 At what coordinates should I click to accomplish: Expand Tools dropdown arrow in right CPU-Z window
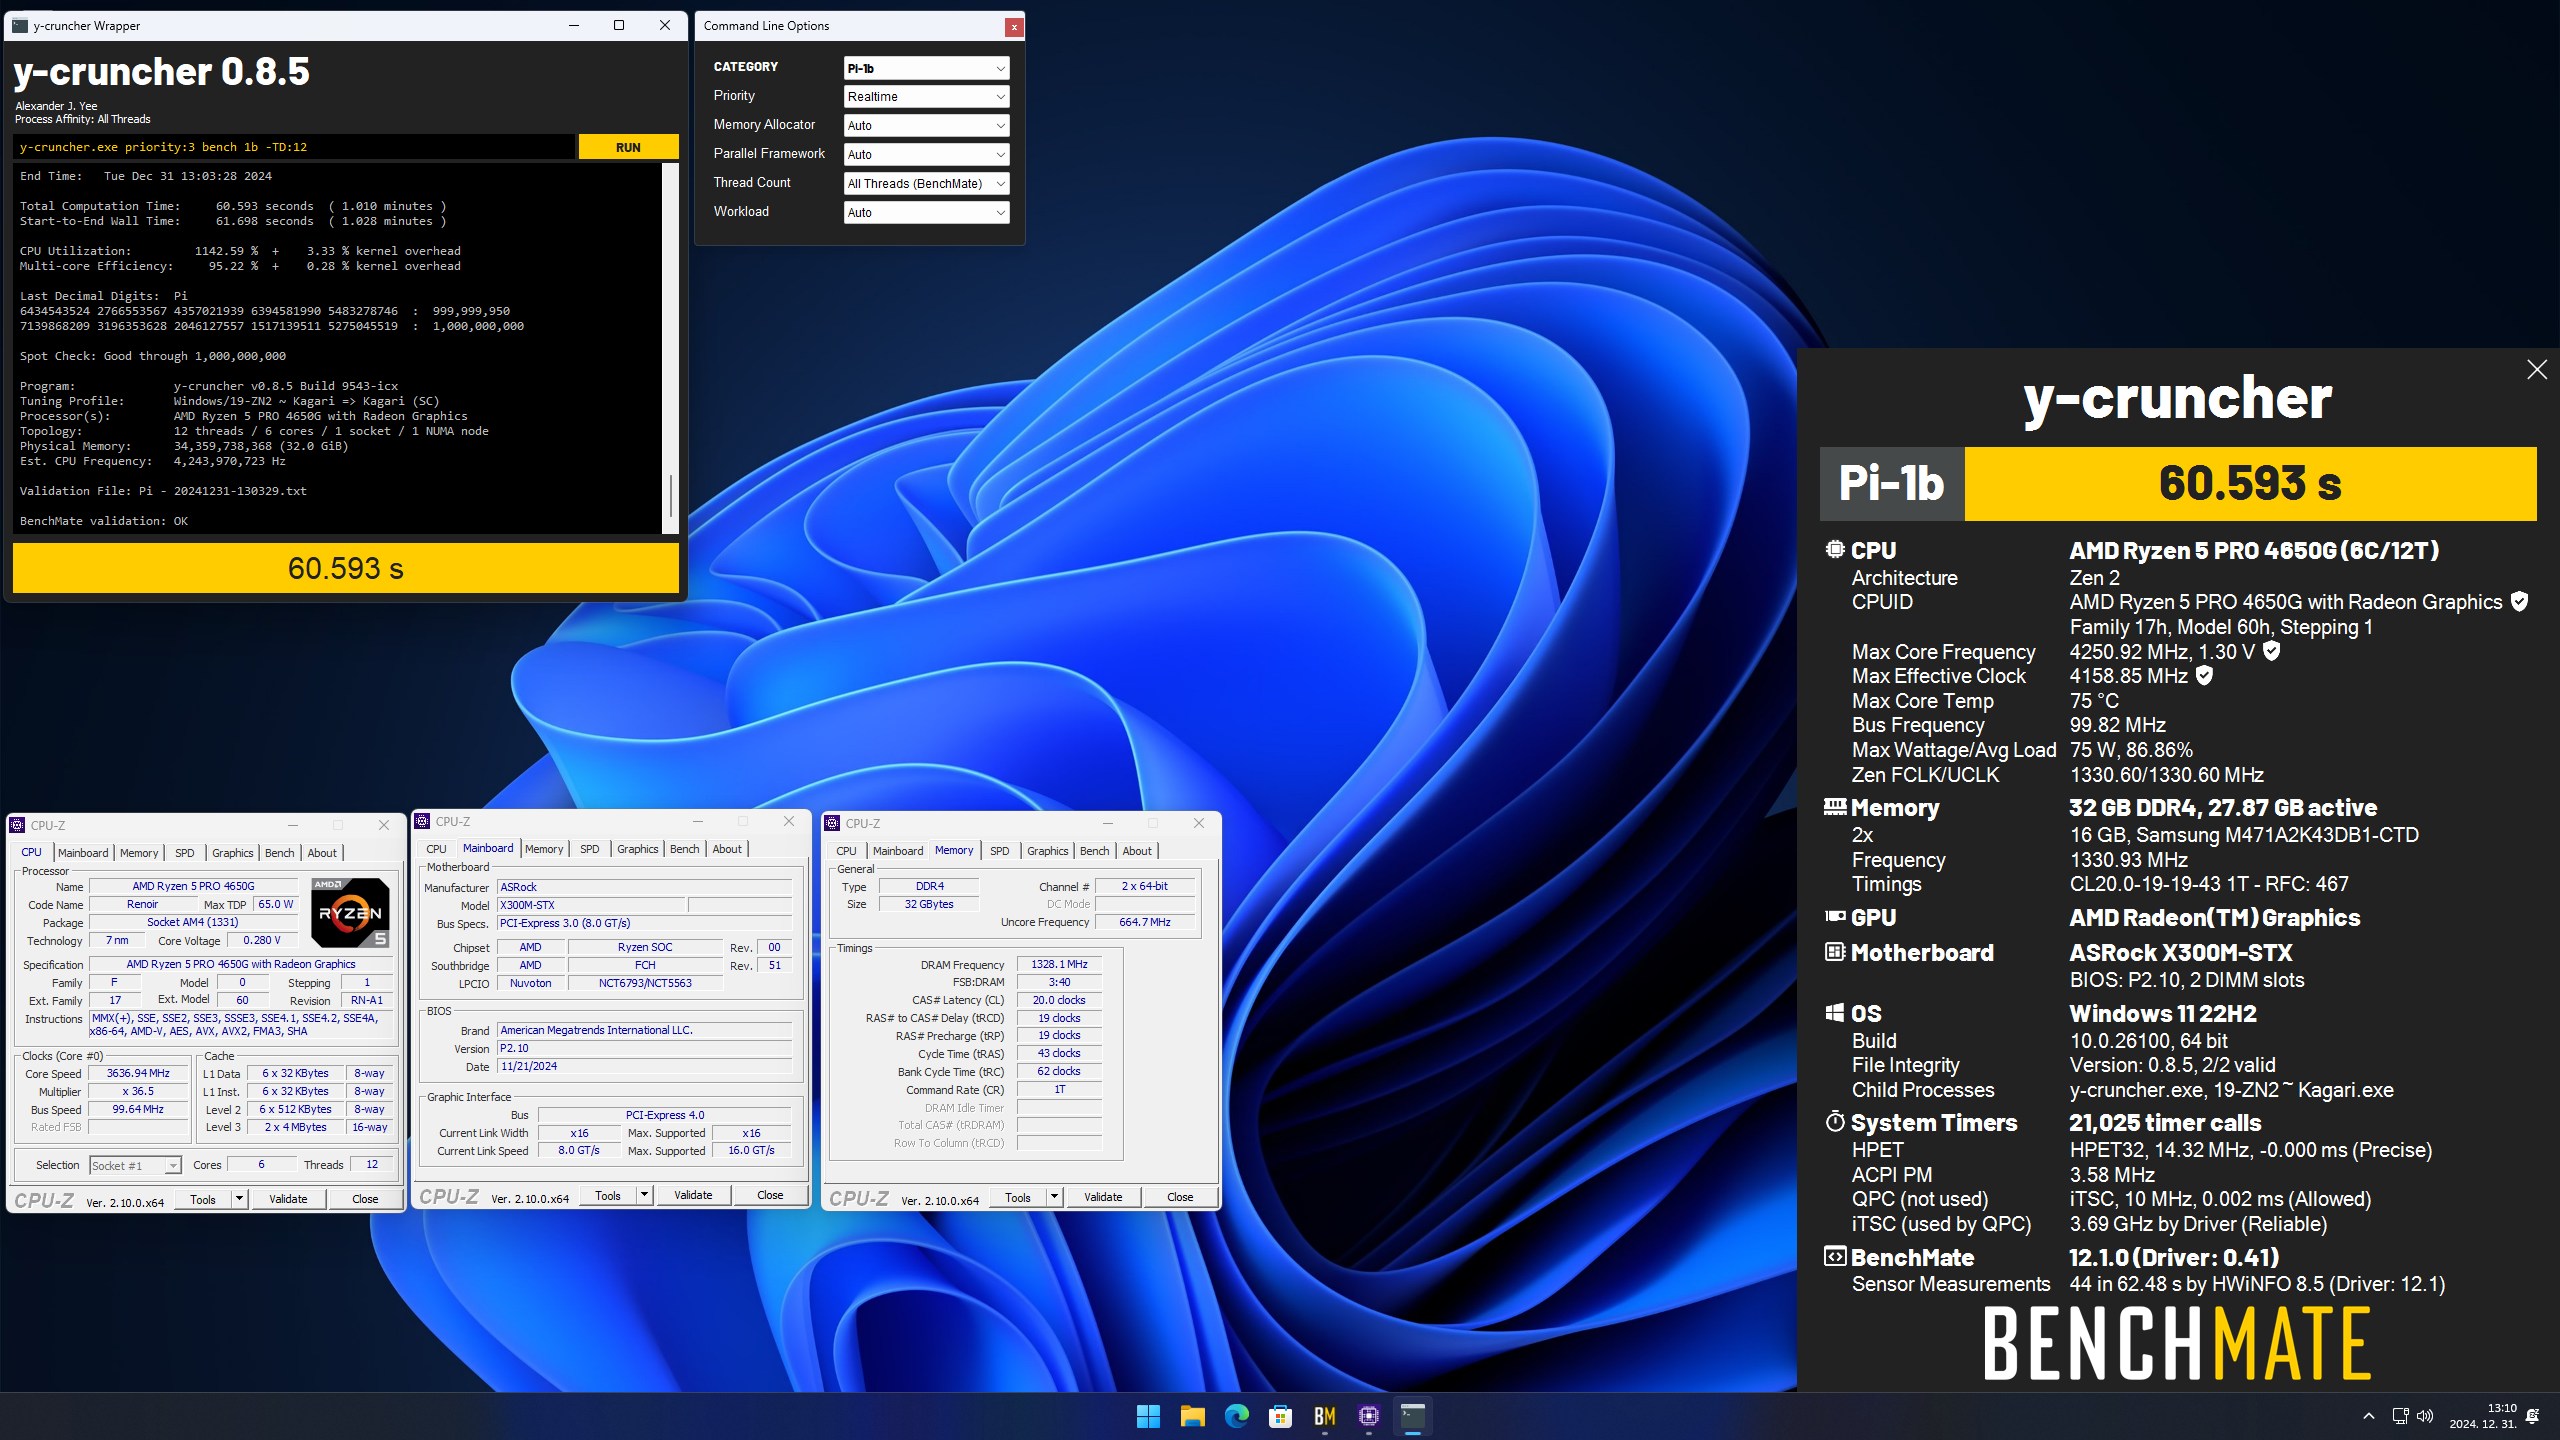[1054, 1197]
